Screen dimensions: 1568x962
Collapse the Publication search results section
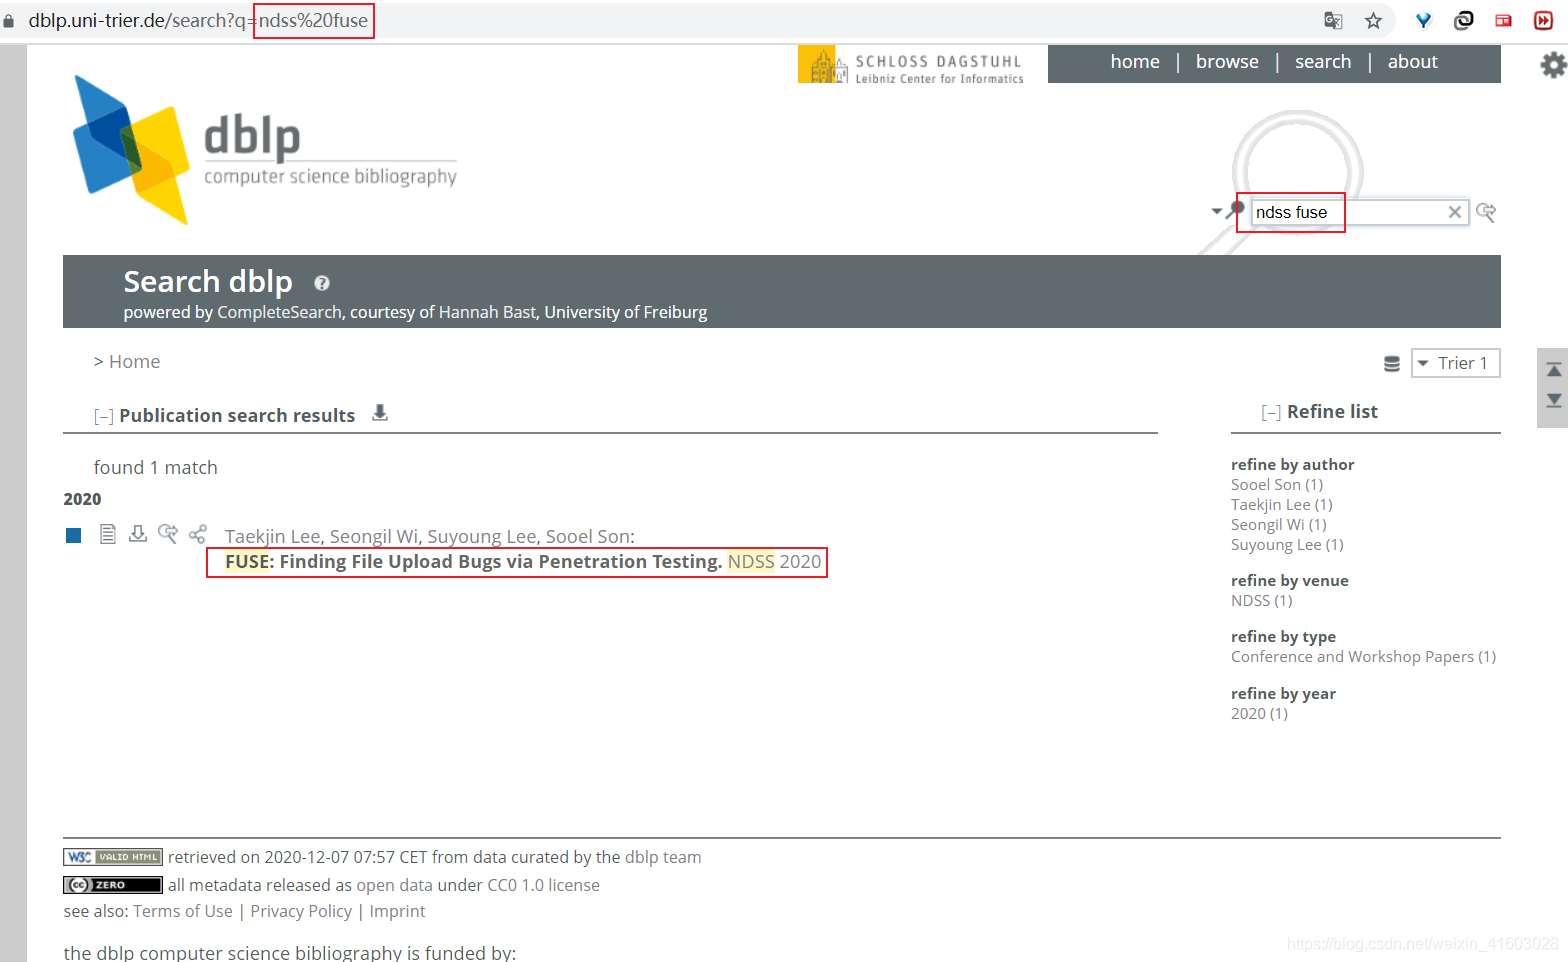coord(103,416)
